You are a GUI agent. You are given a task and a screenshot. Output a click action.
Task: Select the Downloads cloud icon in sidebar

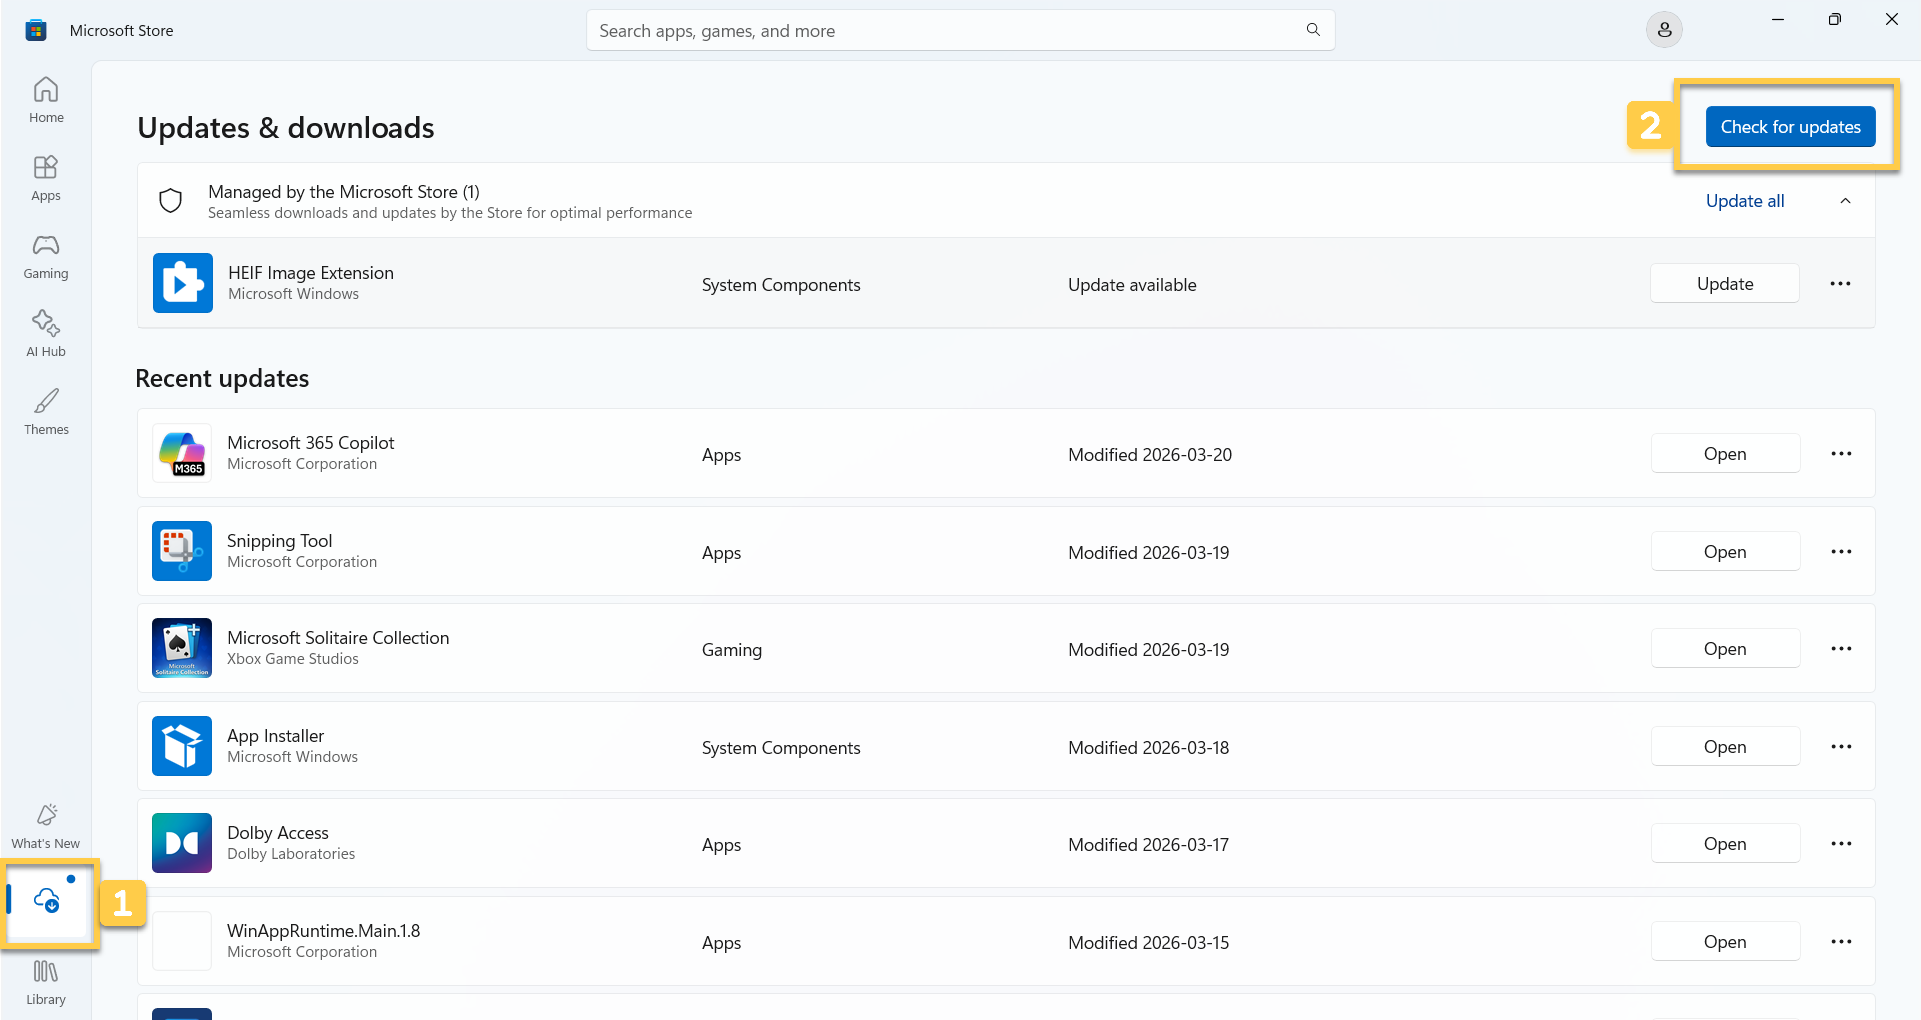coord(47,901)
